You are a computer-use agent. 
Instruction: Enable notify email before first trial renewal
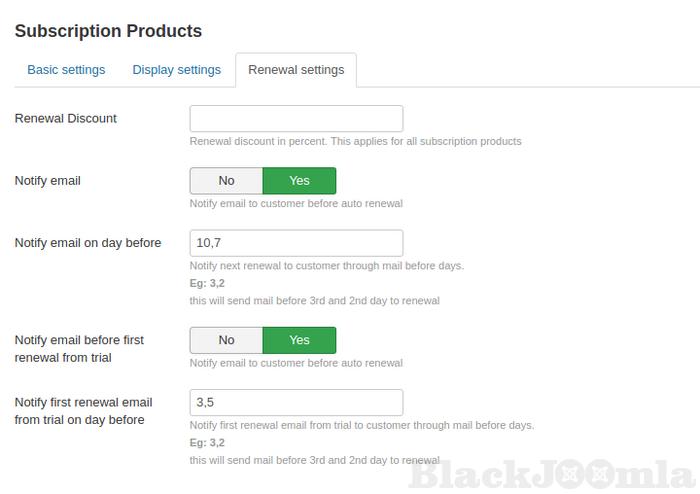(x=299, y=340)
